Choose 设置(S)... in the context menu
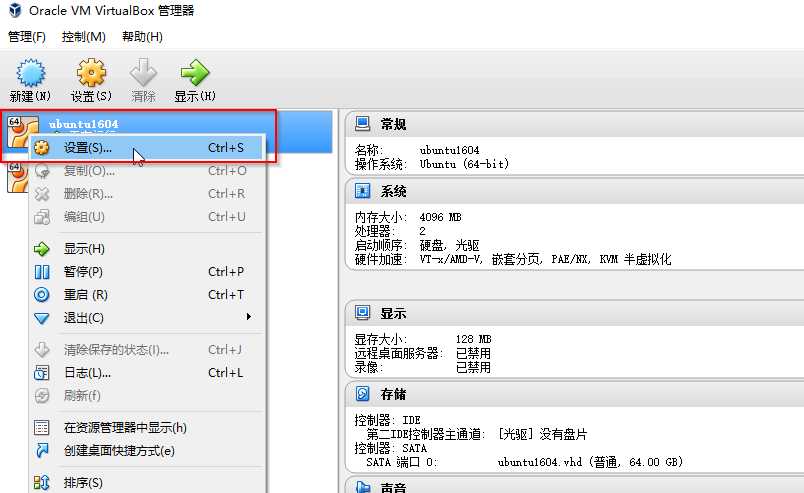This screenshot has width=804, height=493. [147, 148]
